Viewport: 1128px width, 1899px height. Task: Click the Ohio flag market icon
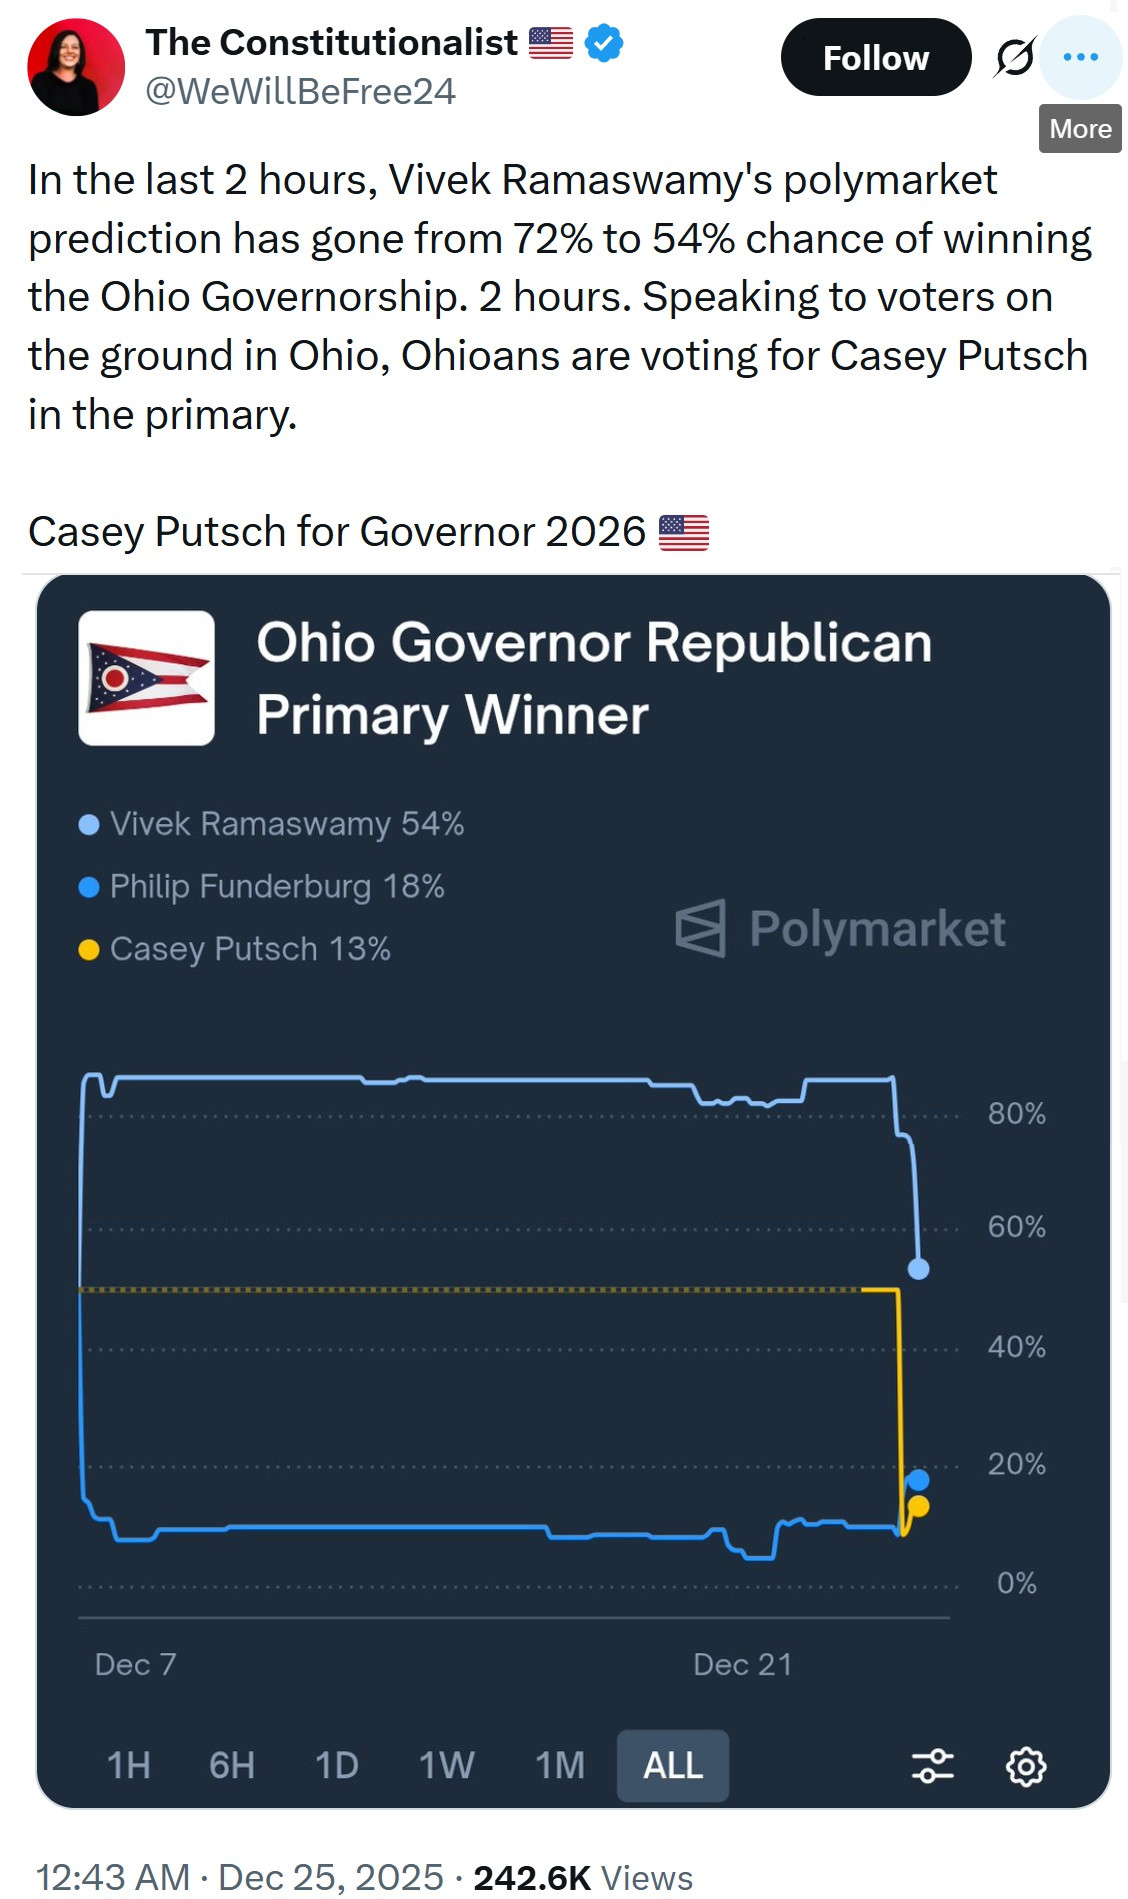[147, 678]
